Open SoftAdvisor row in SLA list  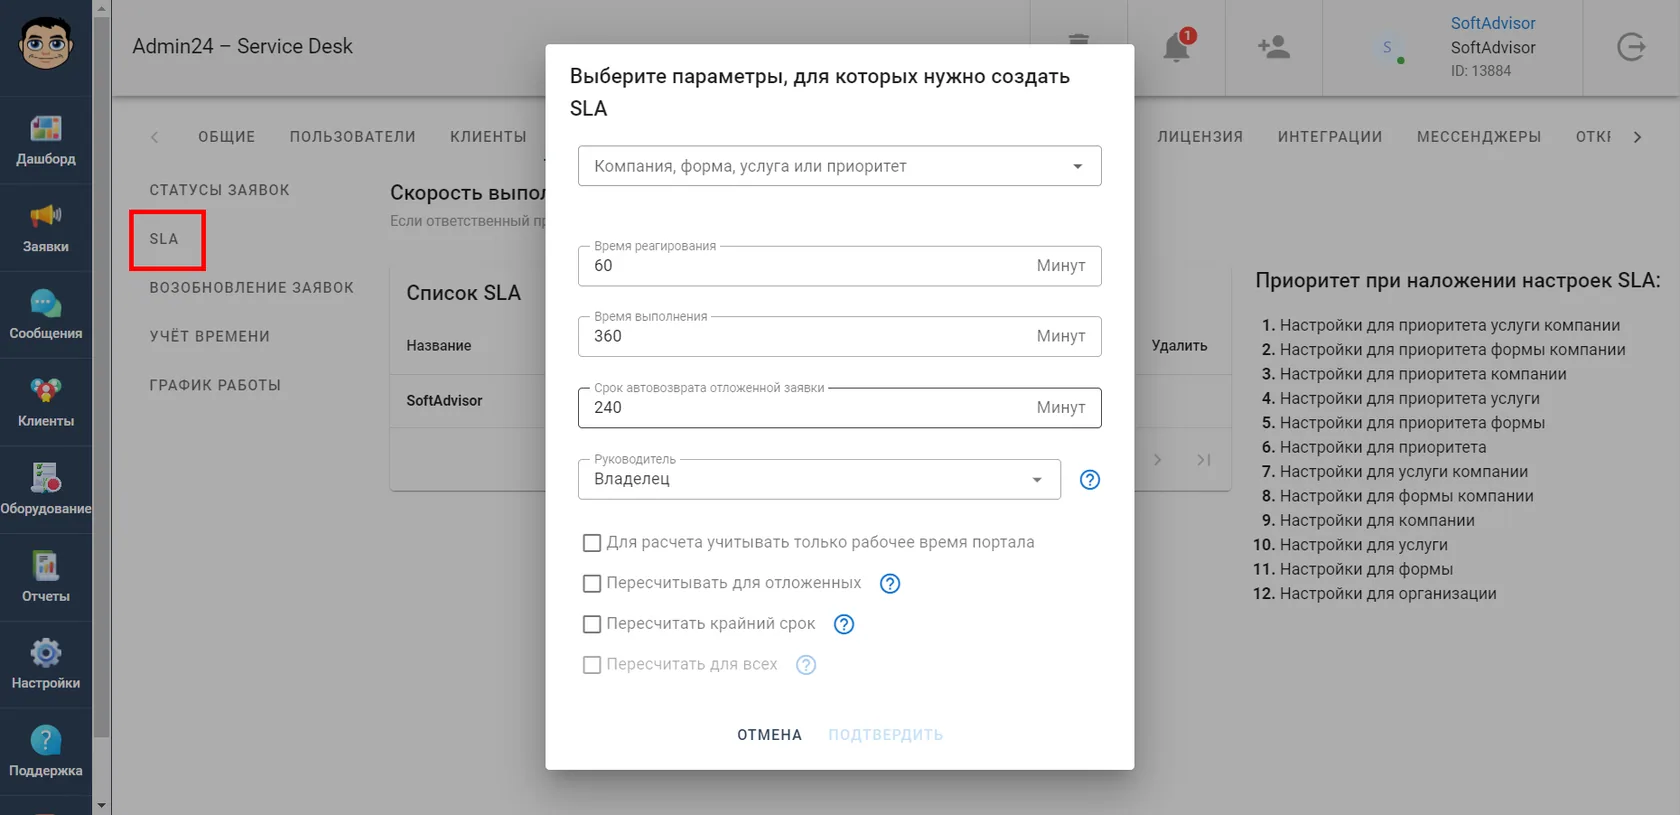click(444, 401)
